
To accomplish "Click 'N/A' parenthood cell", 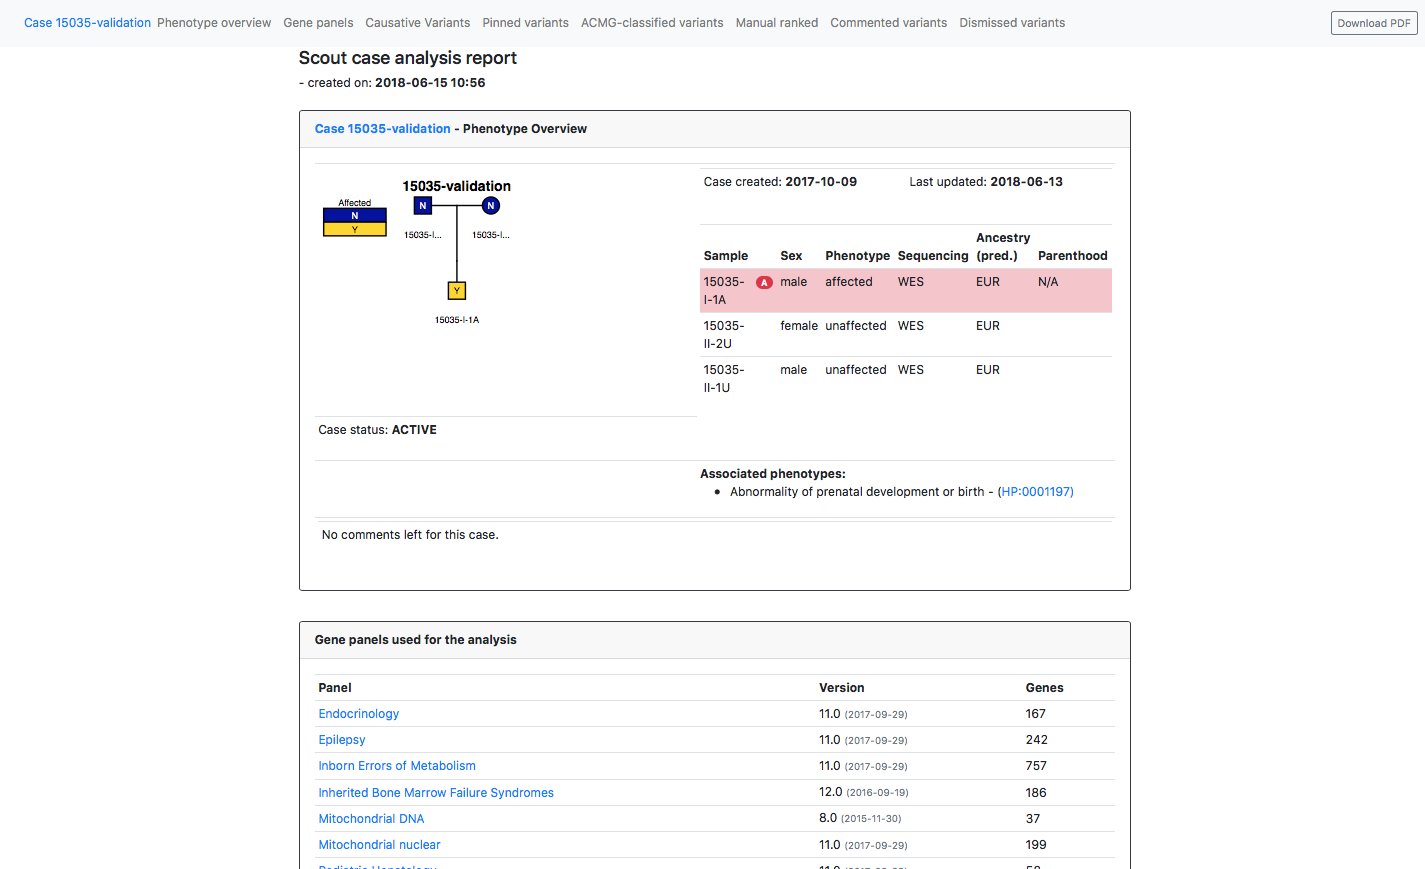I will click(x=1048, y=282).
